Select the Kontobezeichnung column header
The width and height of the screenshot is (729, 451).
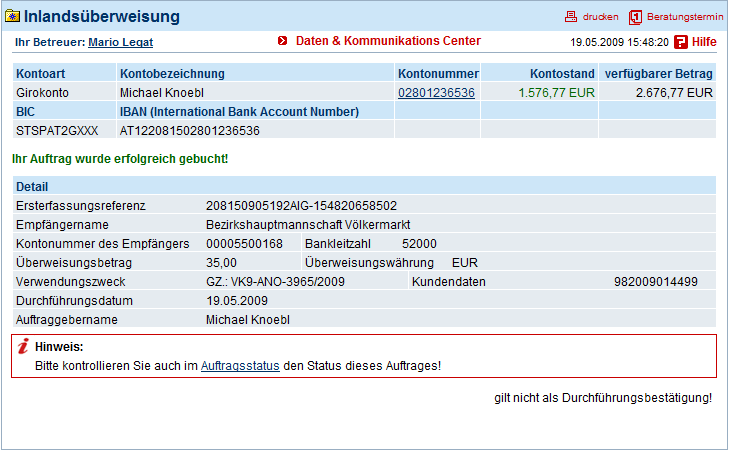point(172,73)
